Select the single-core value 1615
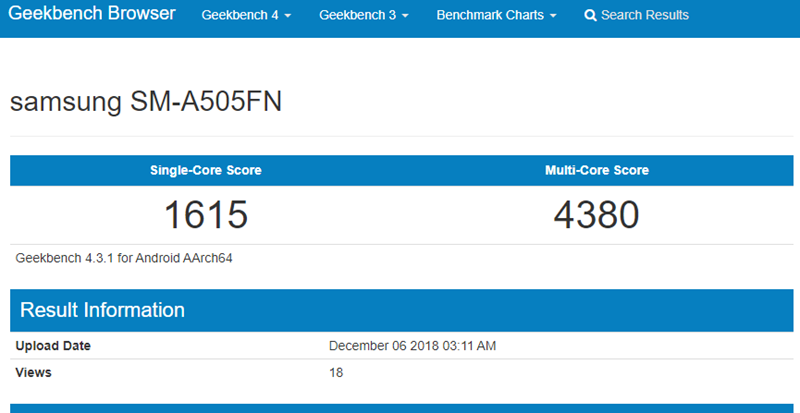This screenshot has height=413, width=800. (206, 215)
